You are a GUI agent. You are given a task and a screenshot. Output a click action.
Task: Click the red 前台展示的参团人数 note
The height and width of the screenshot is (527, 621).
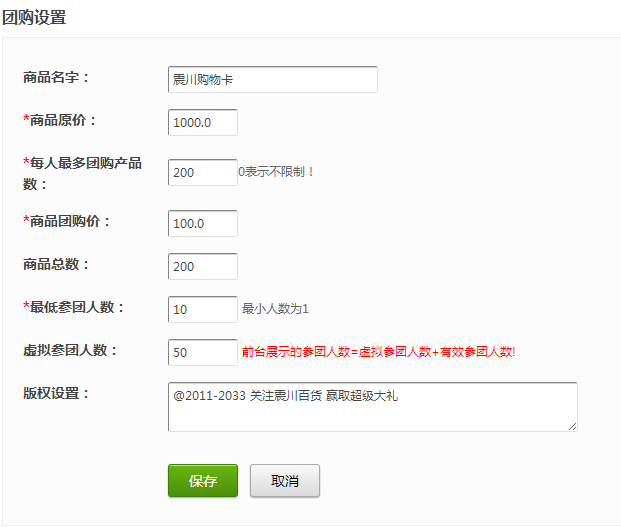point(378,352)
